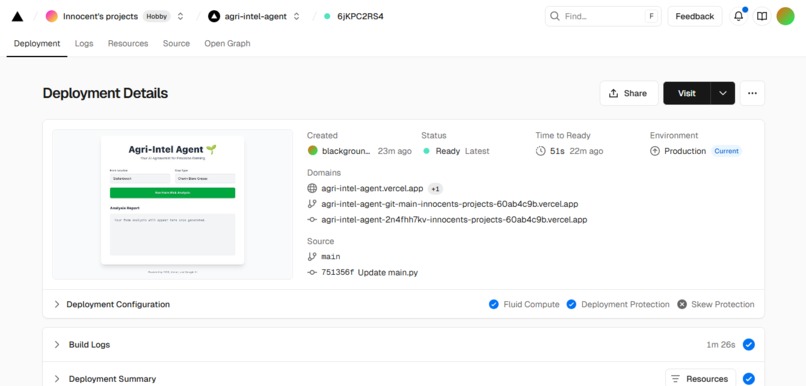Open the user profile avatar
Image resolution: width=806 pixels, height=386 pixels.
point(785,16)
